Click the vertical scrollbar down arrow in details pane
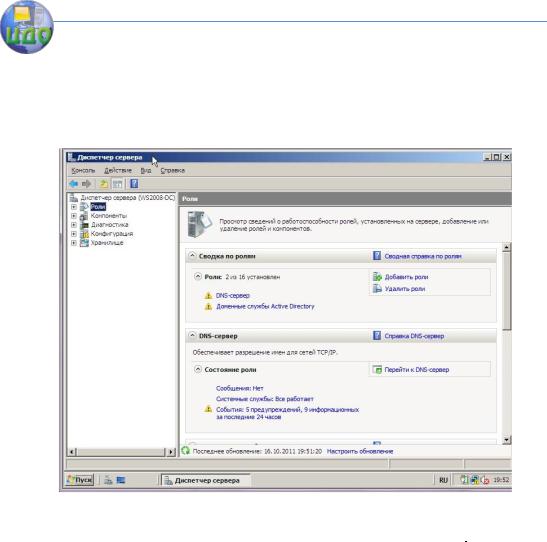Viewport: 547px width, 542px height. tap(507, 440)
